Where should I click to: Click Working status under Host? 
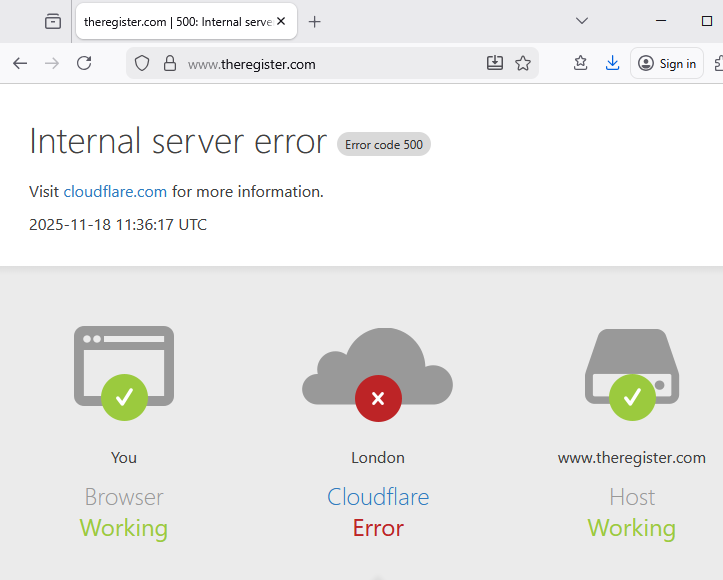click(x=632, y=528)
